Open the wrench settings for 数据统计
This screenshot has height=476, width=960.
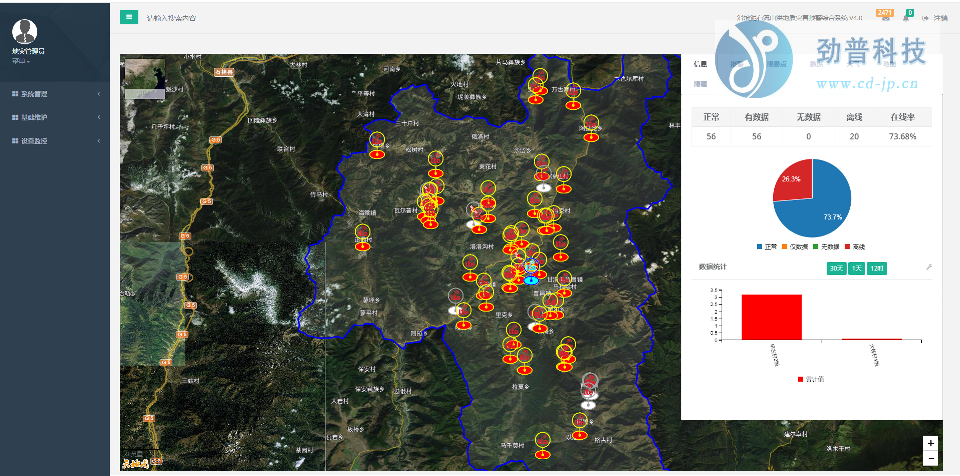tap(928, 268)
